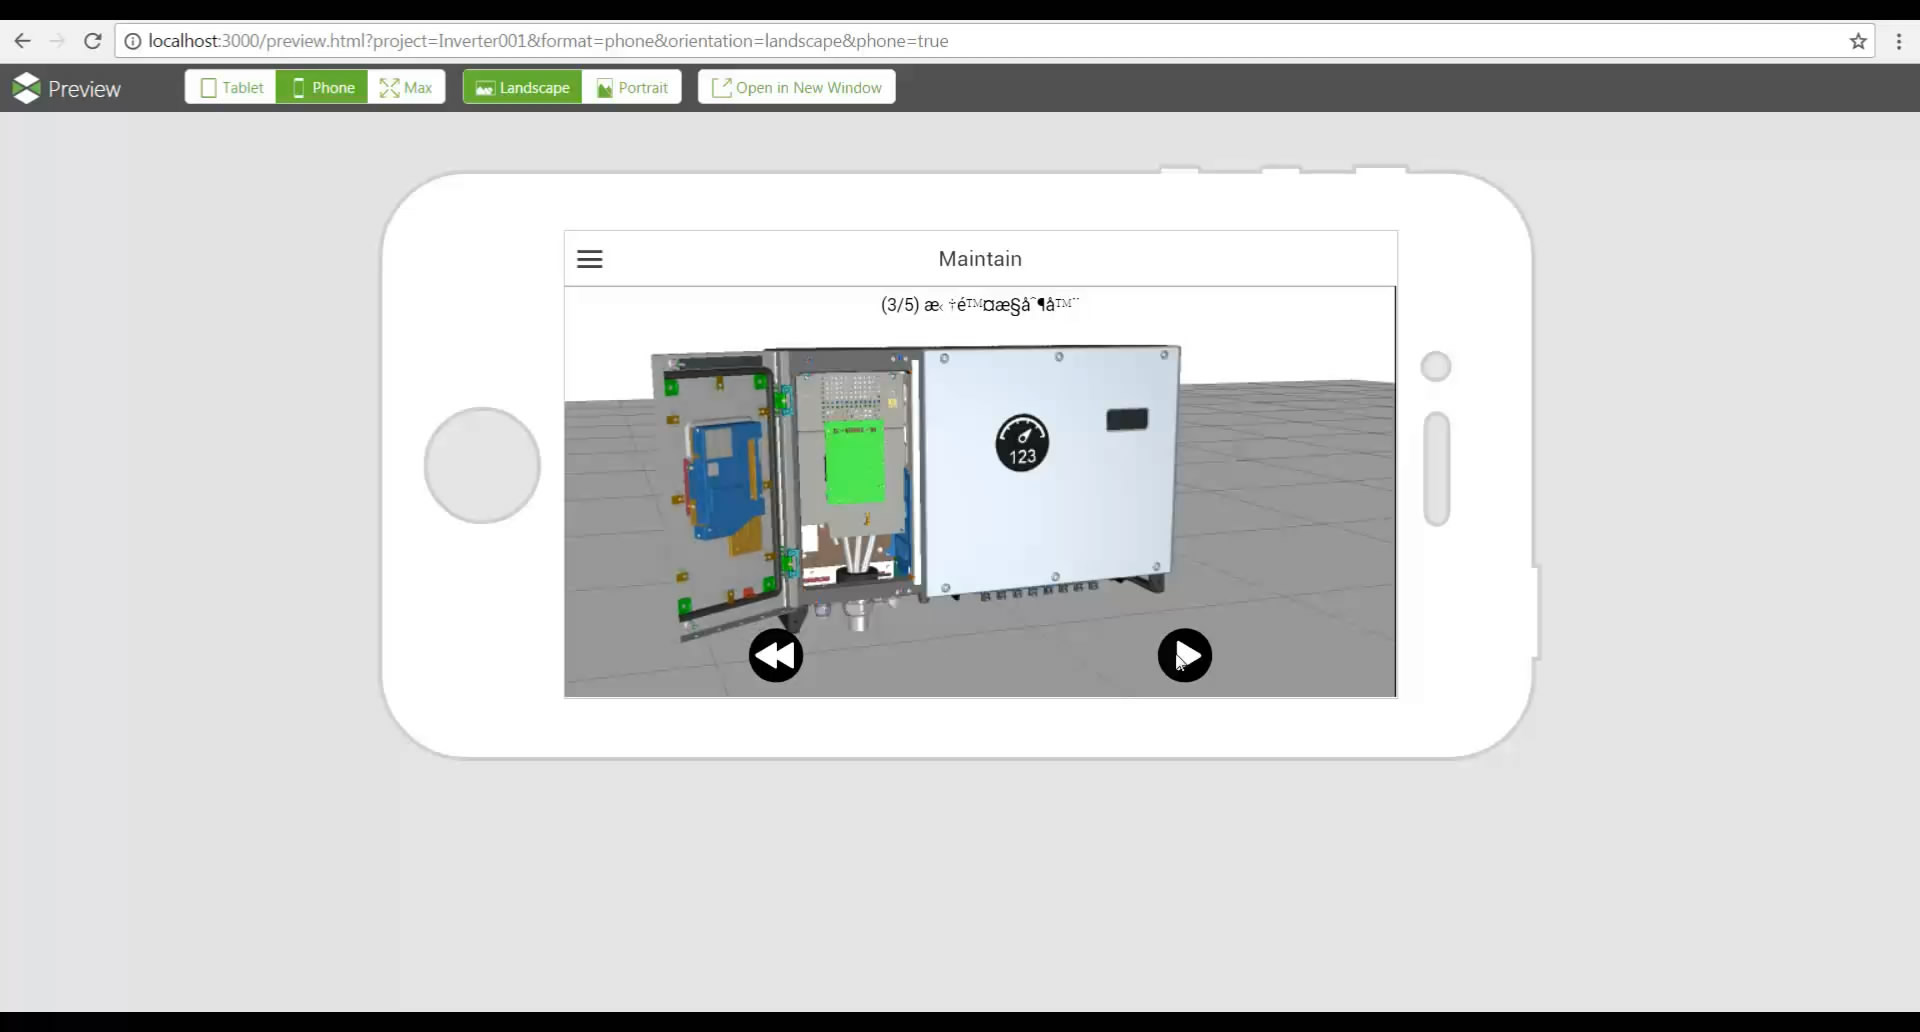Play the next sequence step
1920x1032 pixels.
(1185, 656)
